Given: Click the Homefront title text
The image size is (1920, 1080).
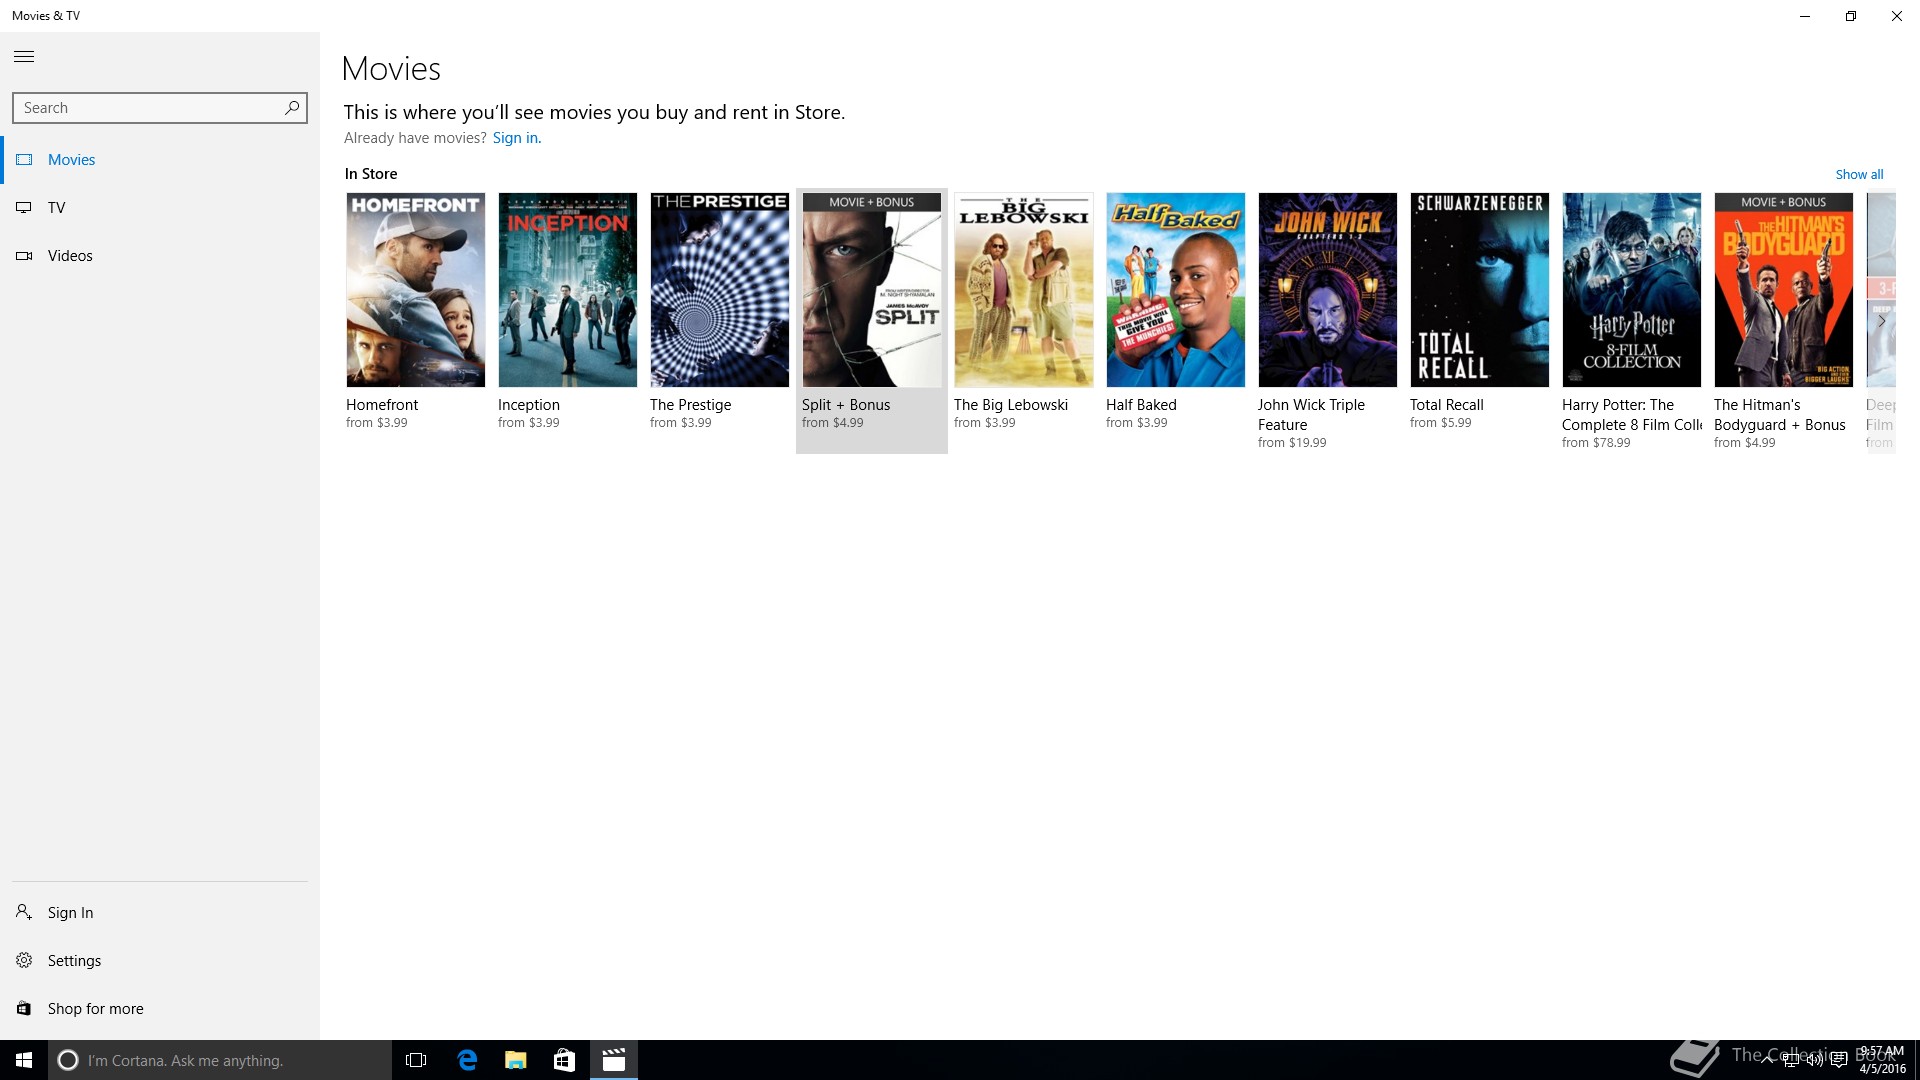Looking at the screenshot, I should 382,405.
